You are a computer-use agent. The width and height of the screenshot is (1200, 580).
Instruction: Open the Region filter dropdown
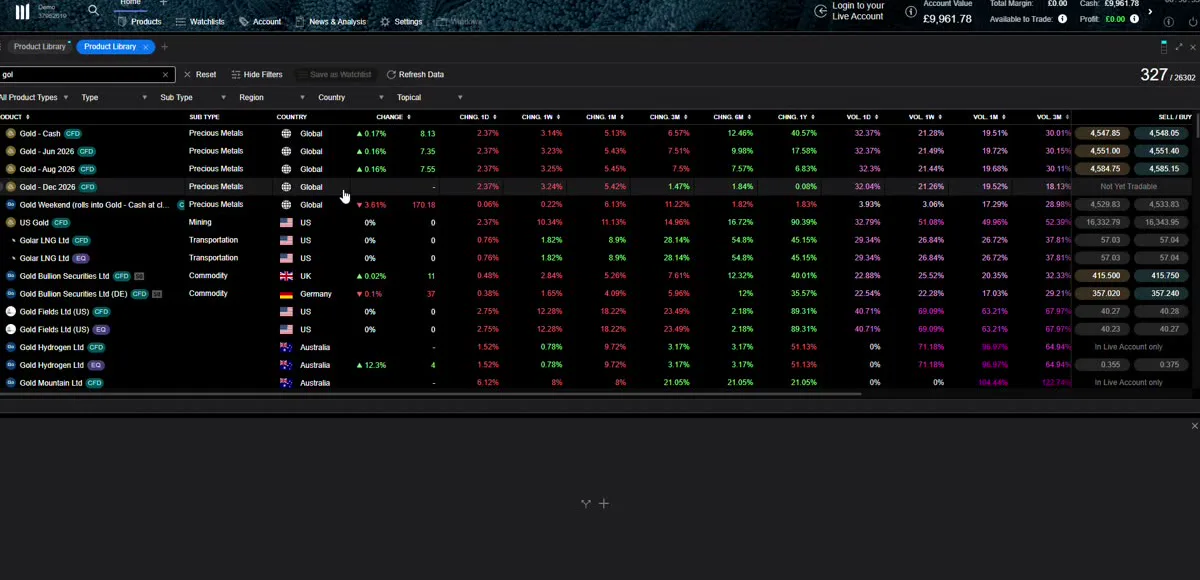pos(272,97)
